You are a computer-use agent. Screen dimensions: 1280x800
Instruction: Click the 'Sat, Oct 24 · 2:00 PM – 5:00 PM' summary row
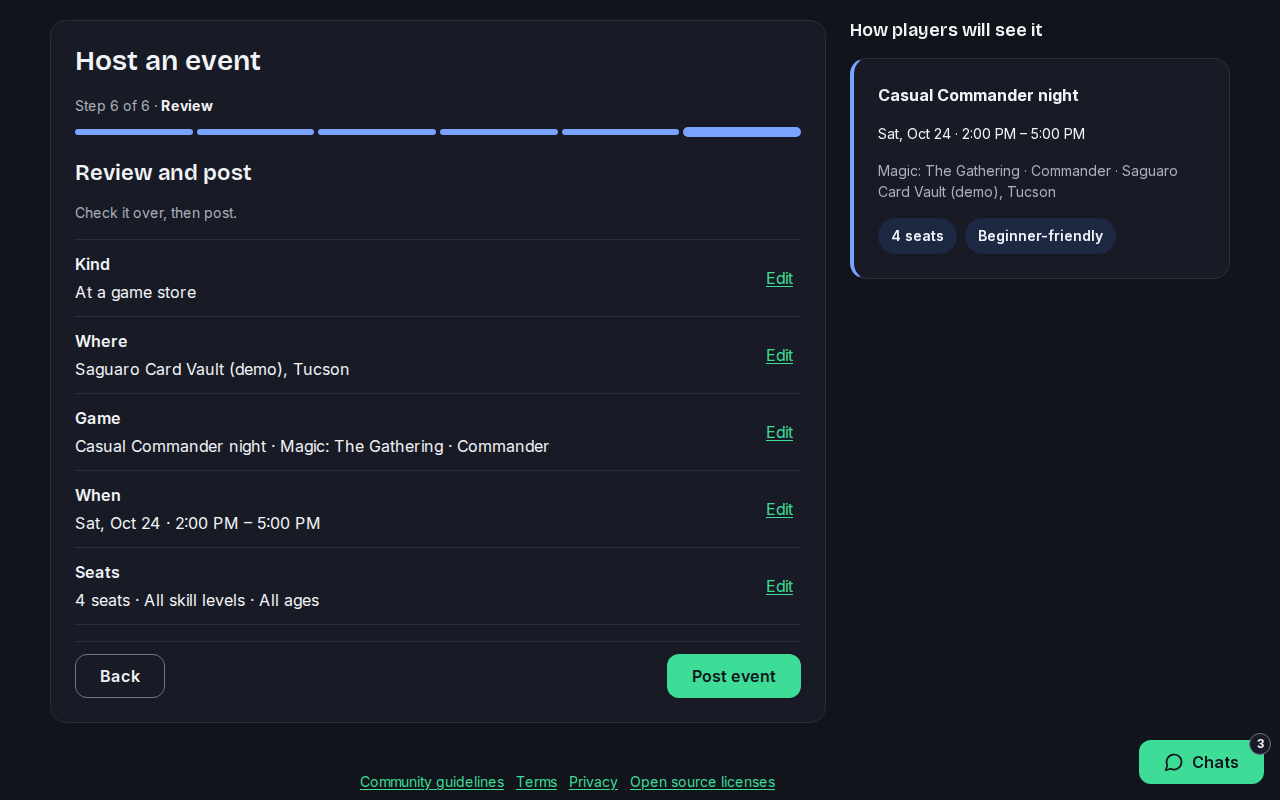point(198,523)
